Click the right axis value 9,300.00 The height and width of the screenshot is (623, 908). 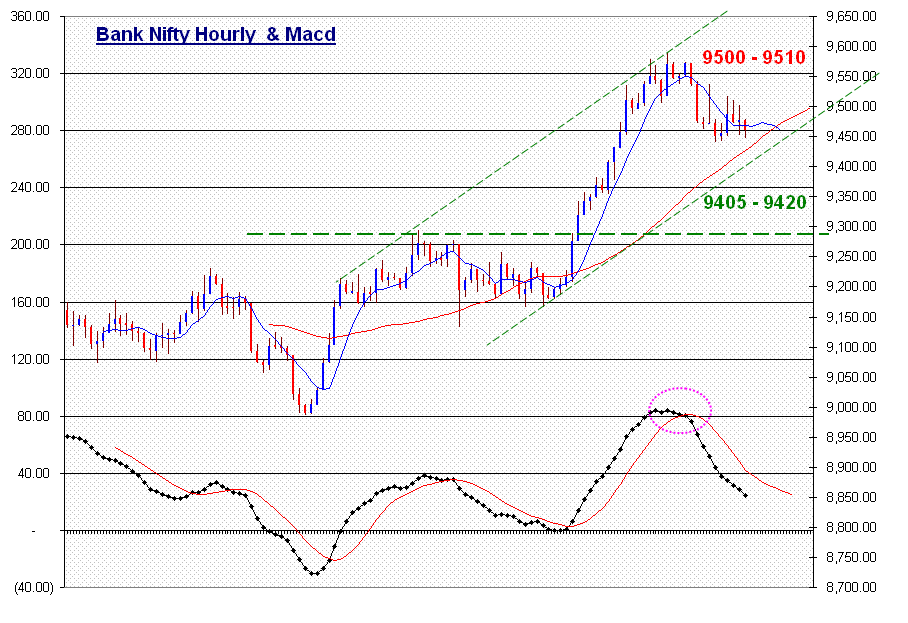click(x=851, y=226)
